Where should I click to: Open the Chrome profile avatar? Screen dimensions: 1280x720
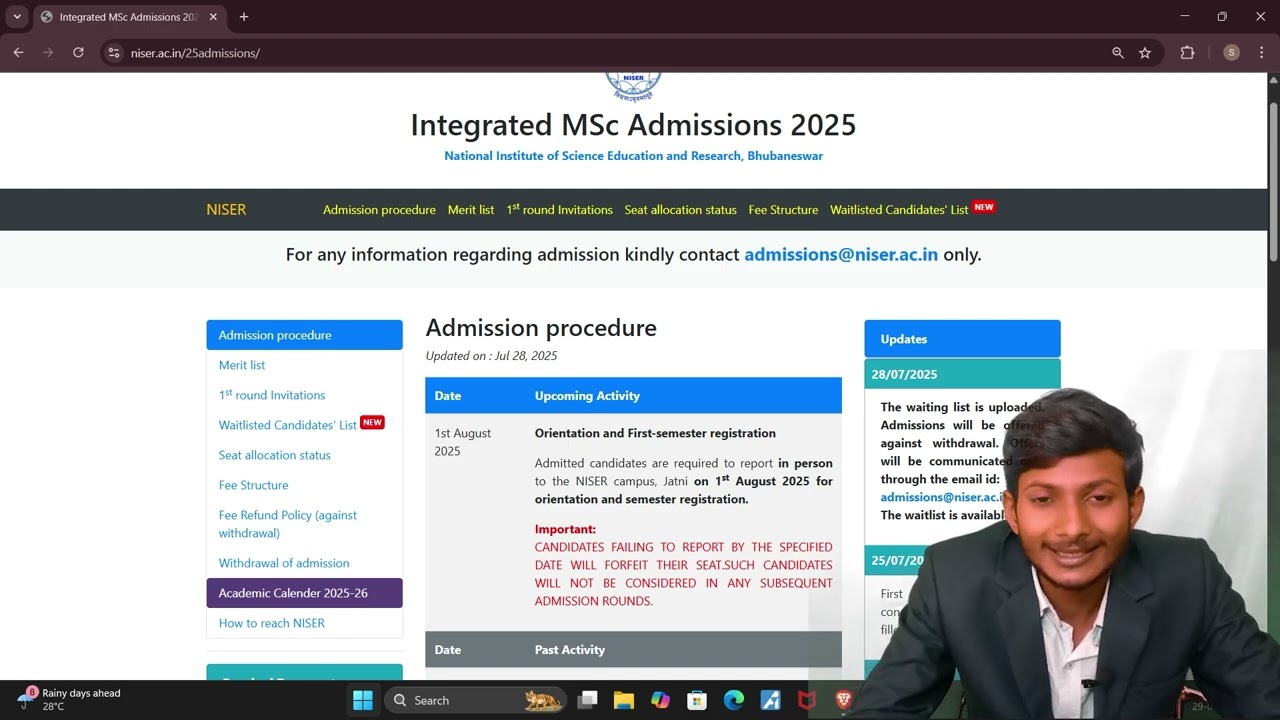1232,53
